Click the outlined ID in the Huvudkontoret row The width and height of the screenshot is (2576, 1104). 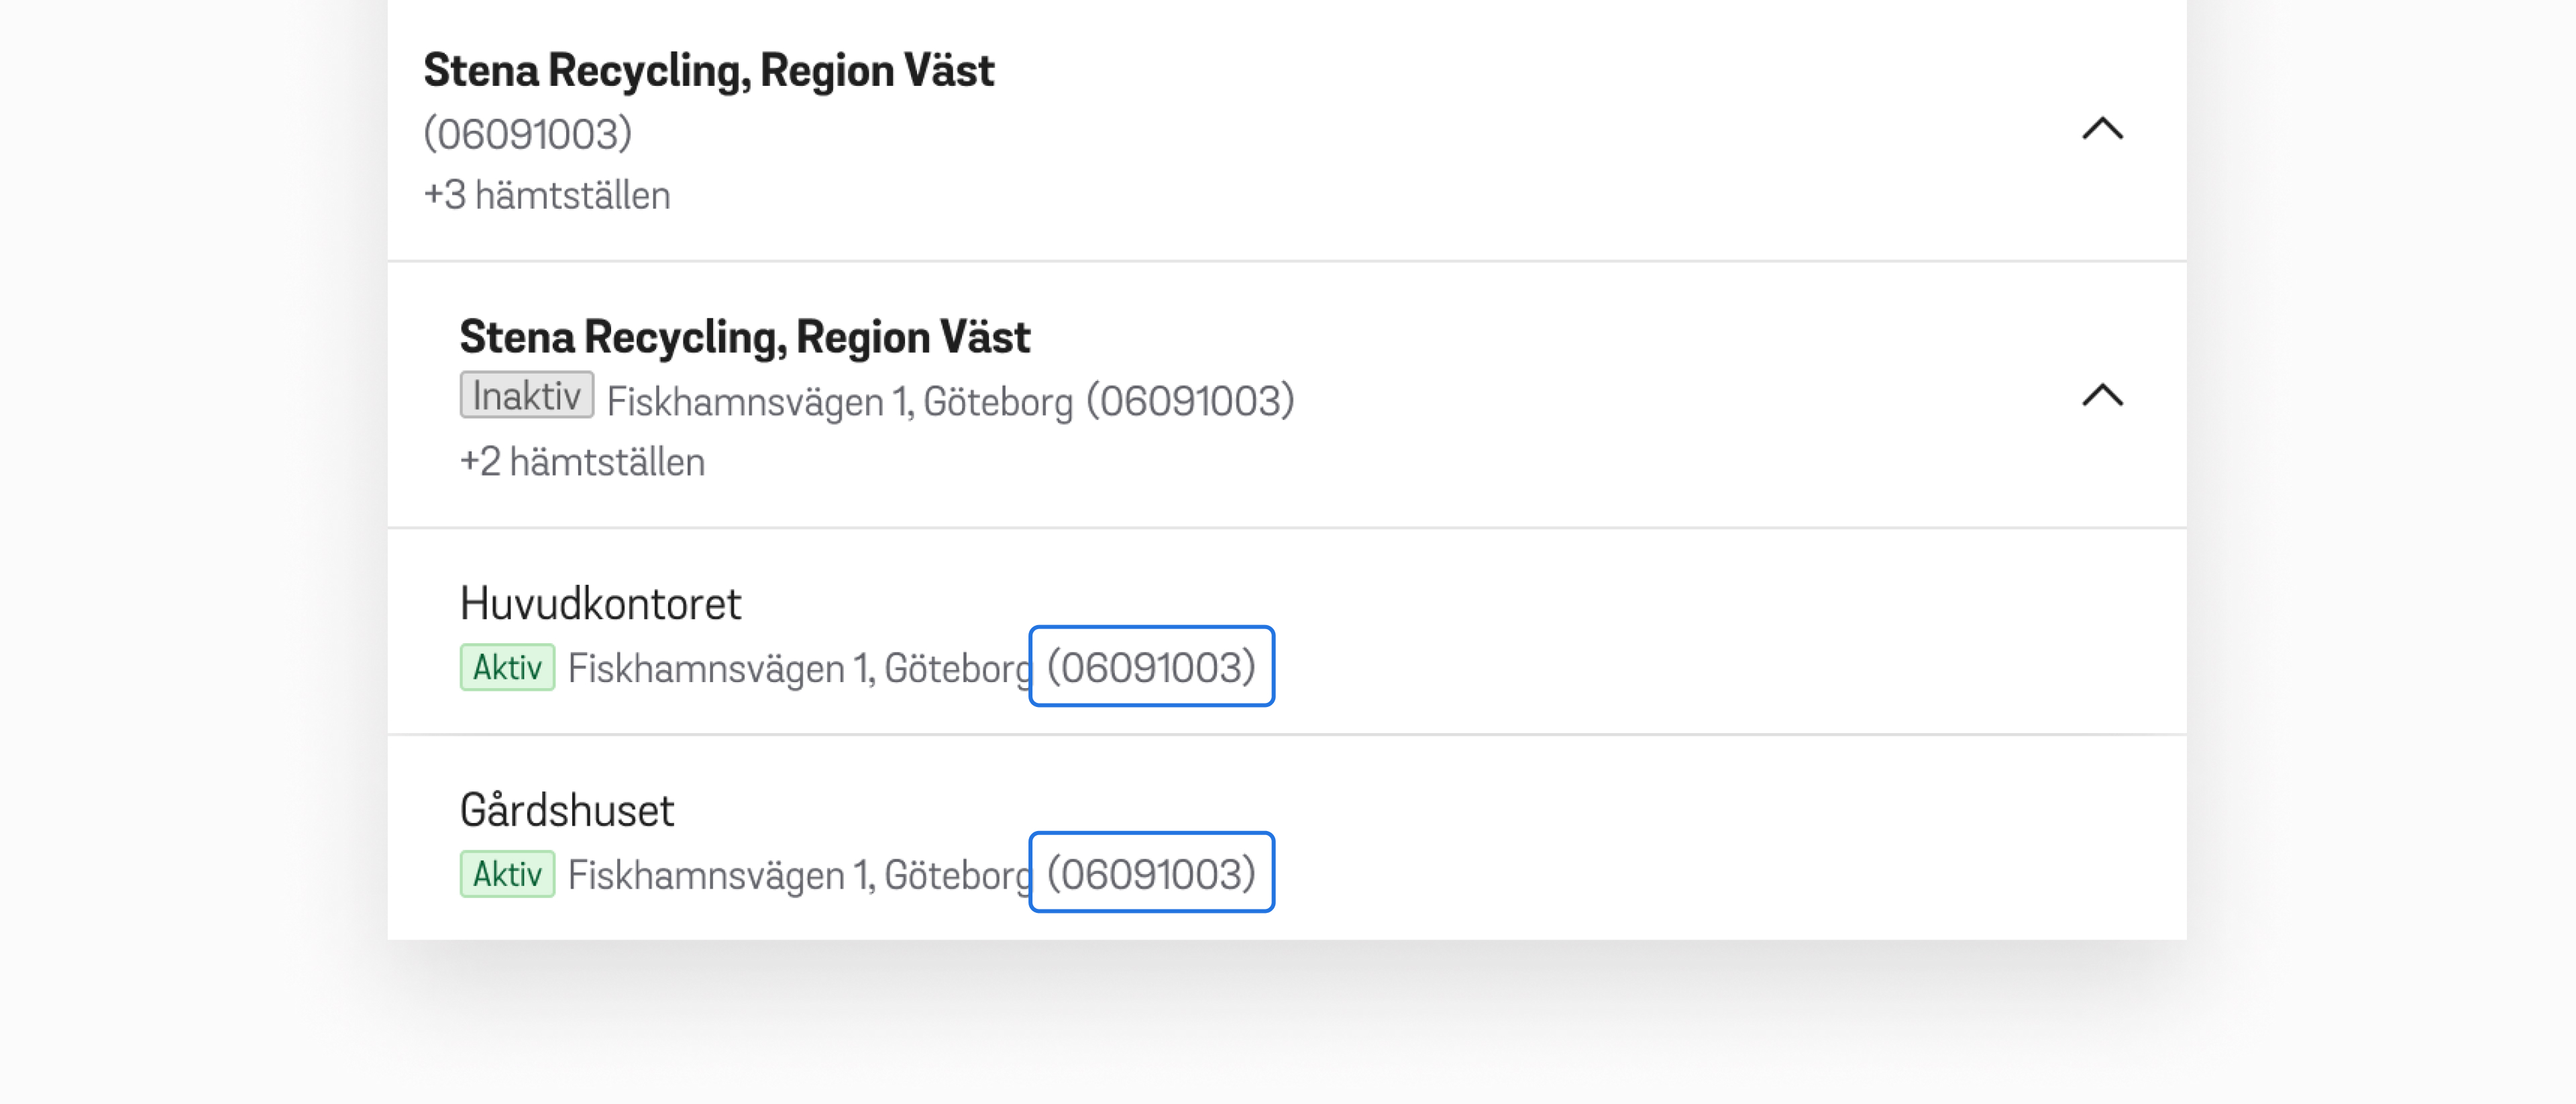[1151, 667]
